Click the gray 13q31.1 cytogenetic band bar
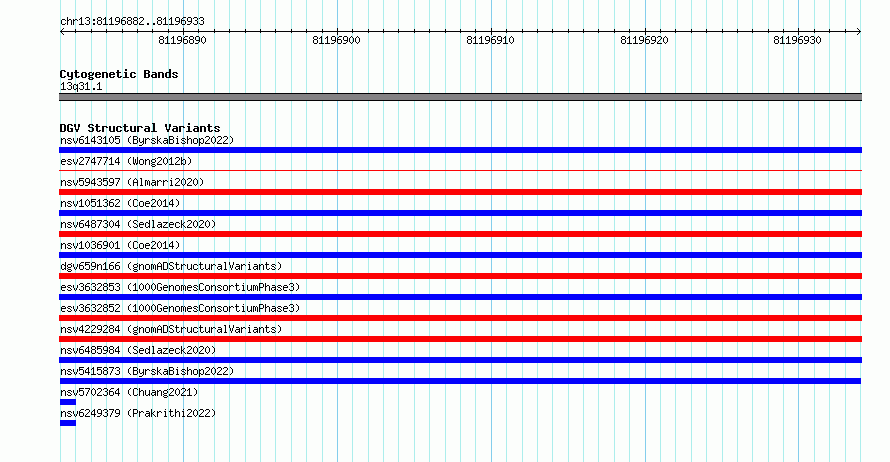890x462 pixels. click(x=460, y=98)
